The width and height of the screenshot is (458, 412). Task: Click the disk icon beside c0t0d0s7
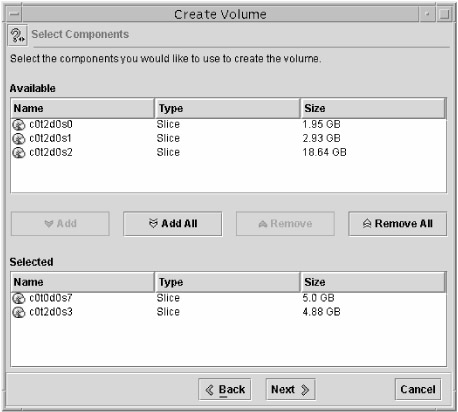19,298
